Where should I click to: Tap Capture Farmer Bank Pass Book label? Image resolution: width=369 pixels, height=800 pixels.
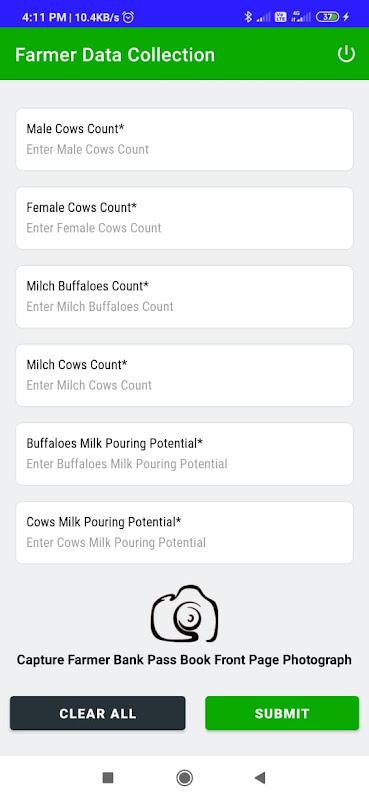[x=184, y=660]
